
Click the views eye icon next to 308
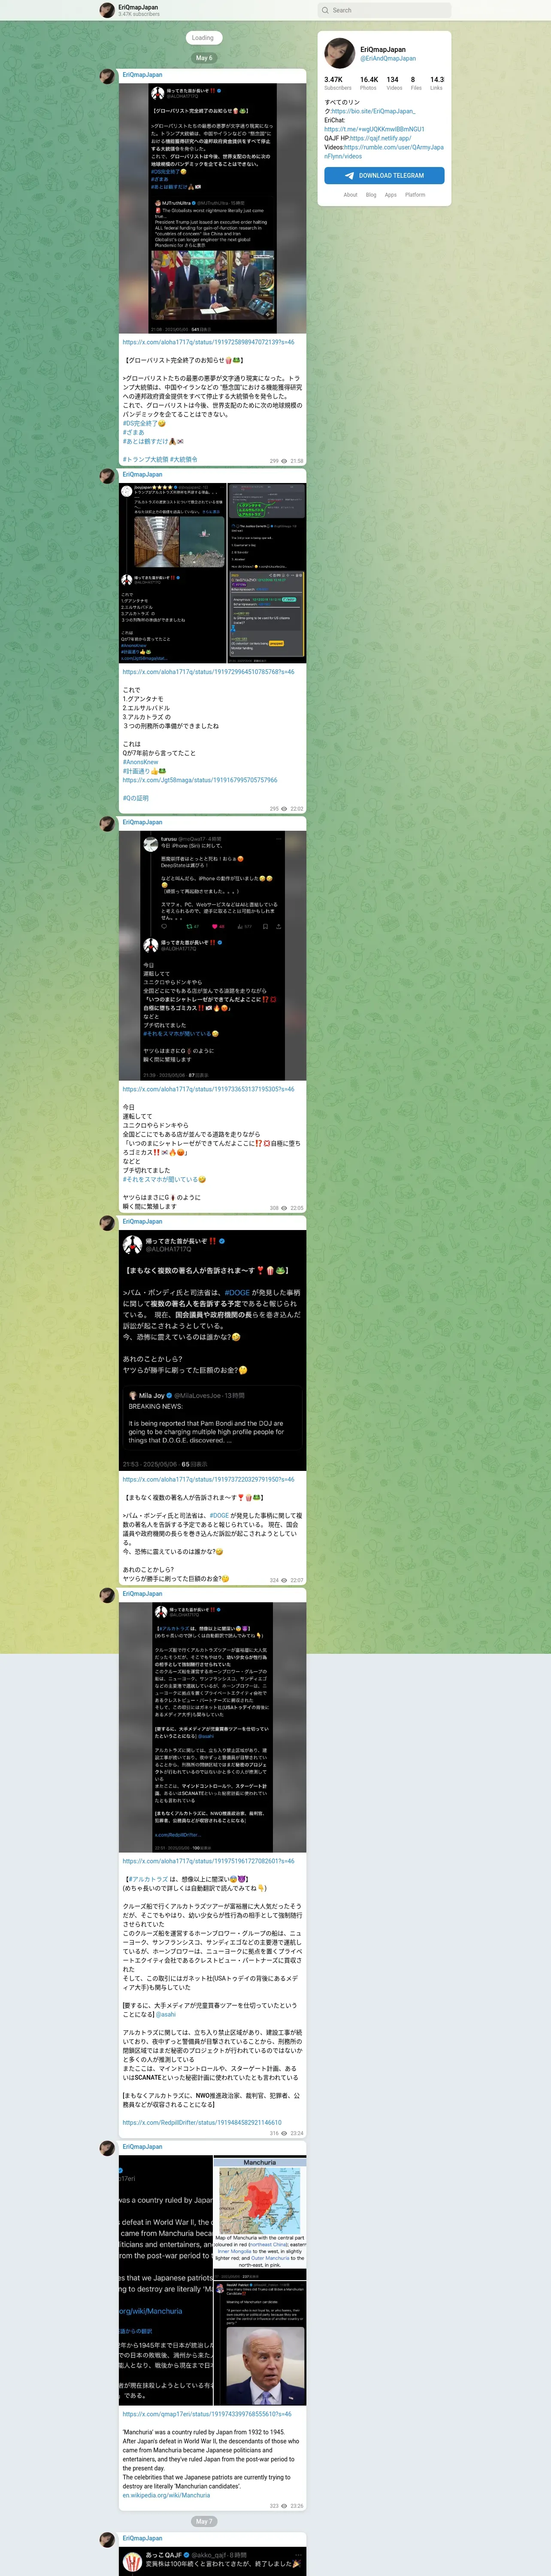click(x=284, y=1208)
